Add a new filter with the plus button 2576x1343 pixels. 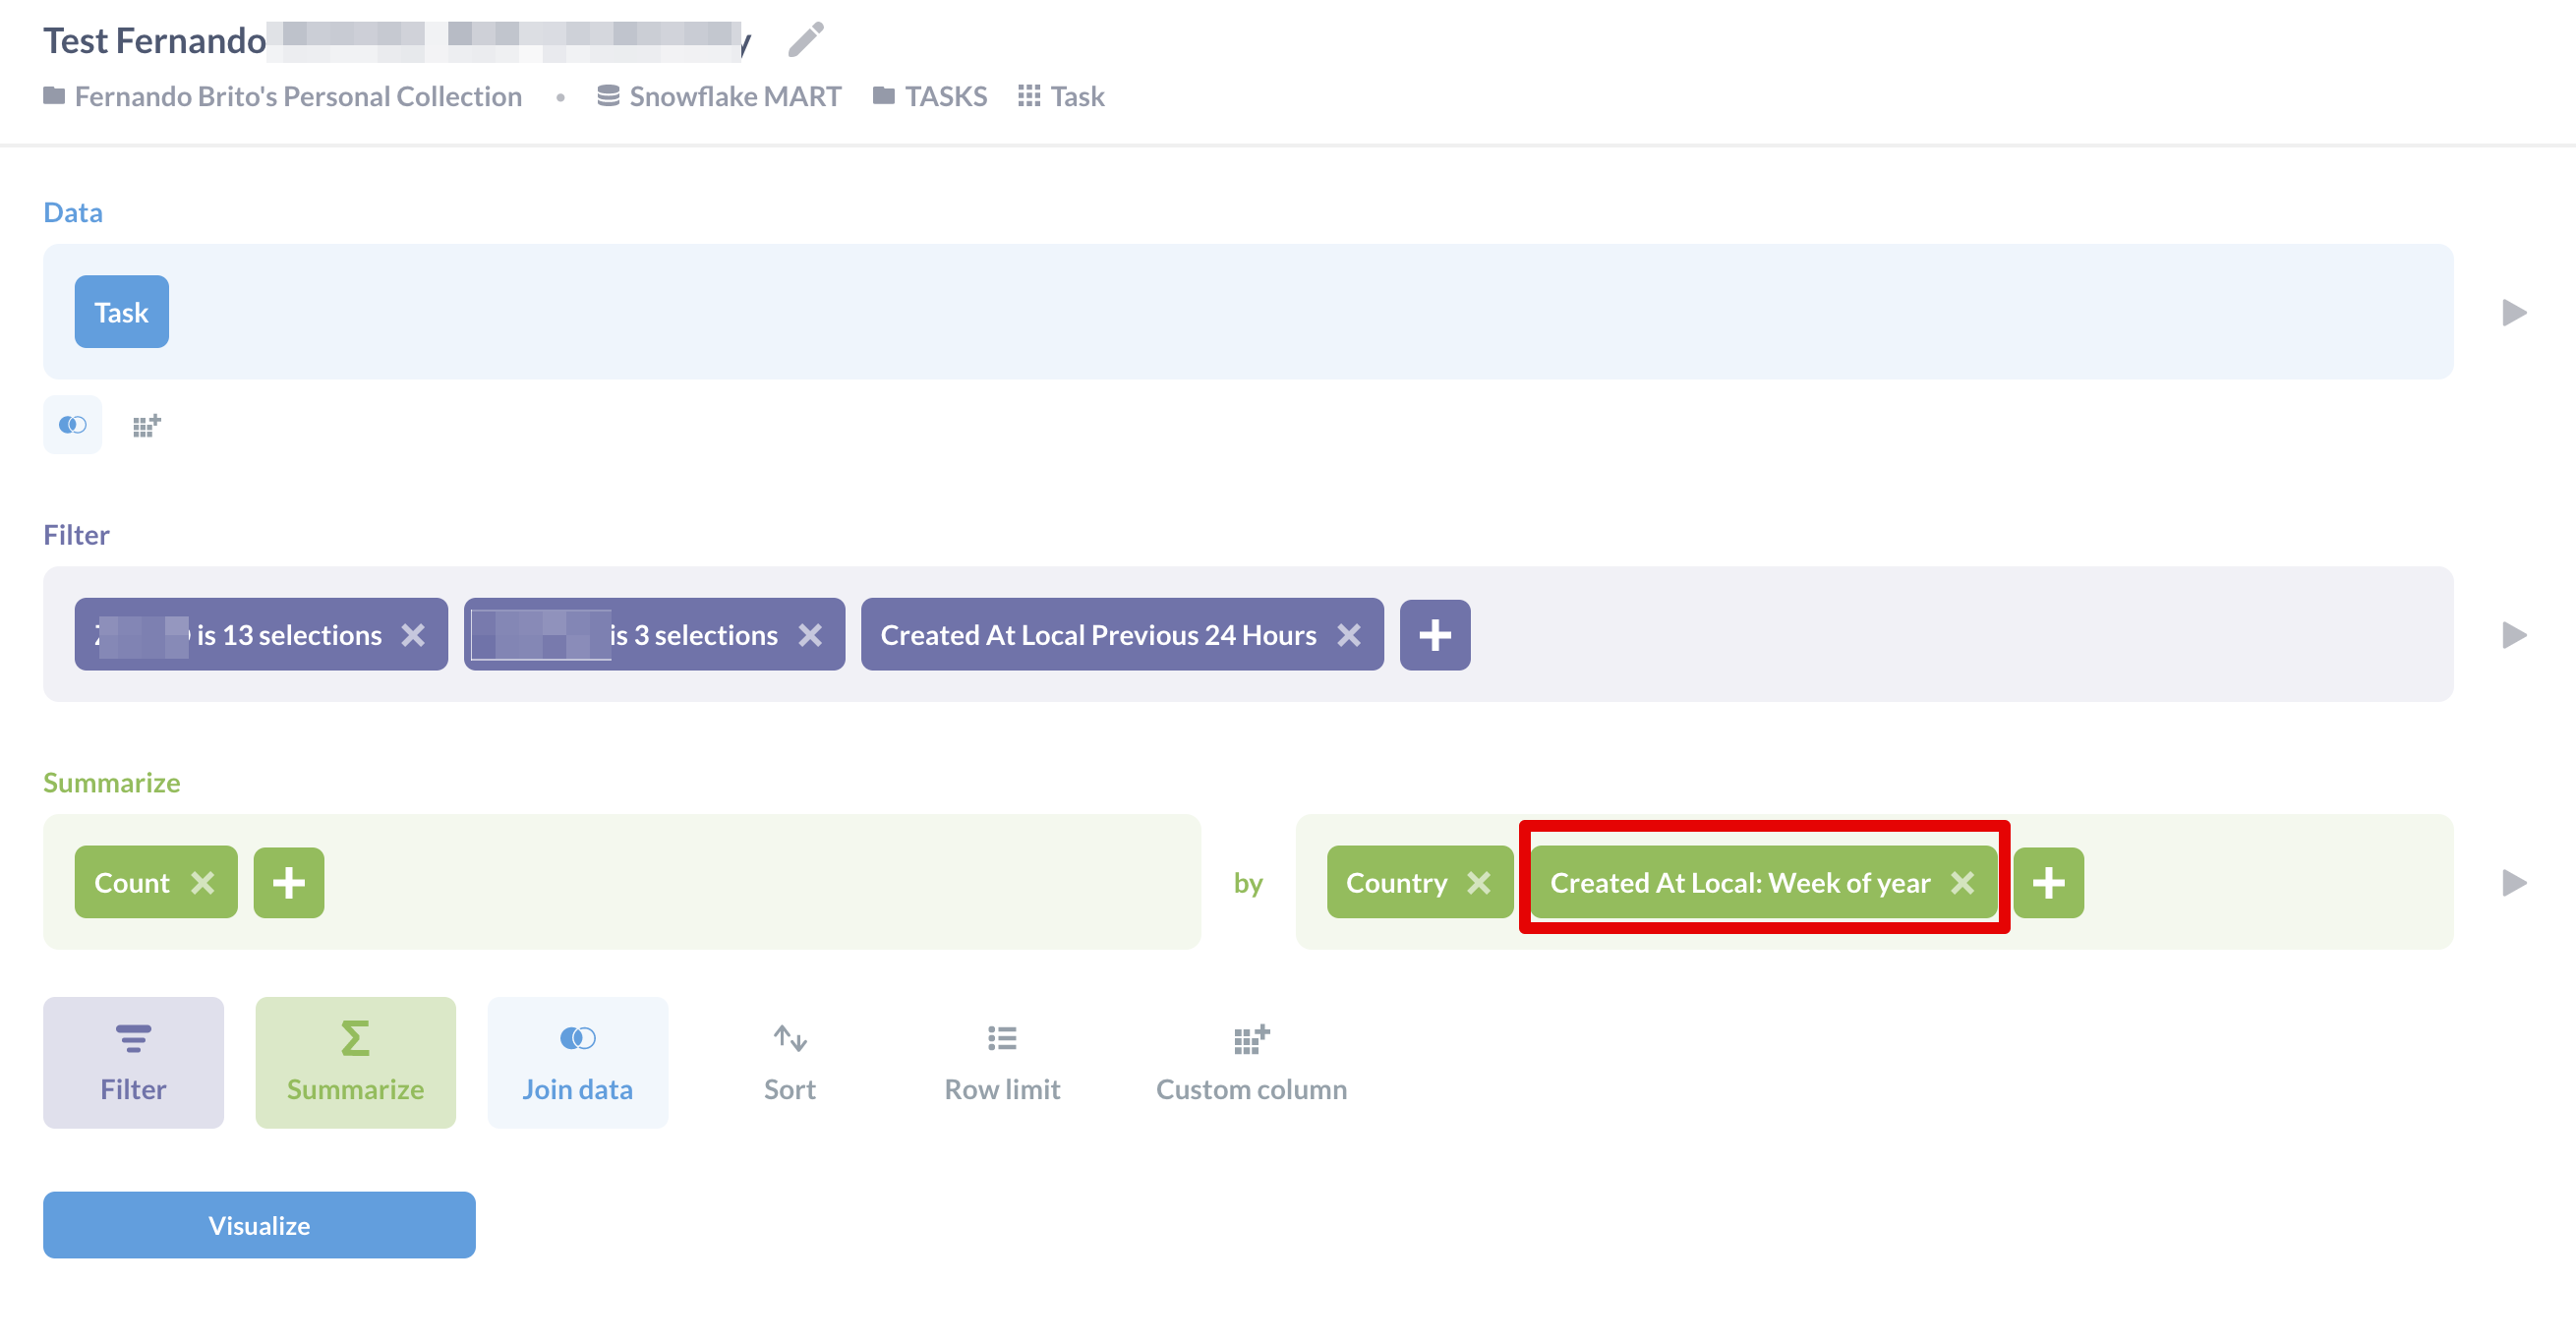[1435, 634]
